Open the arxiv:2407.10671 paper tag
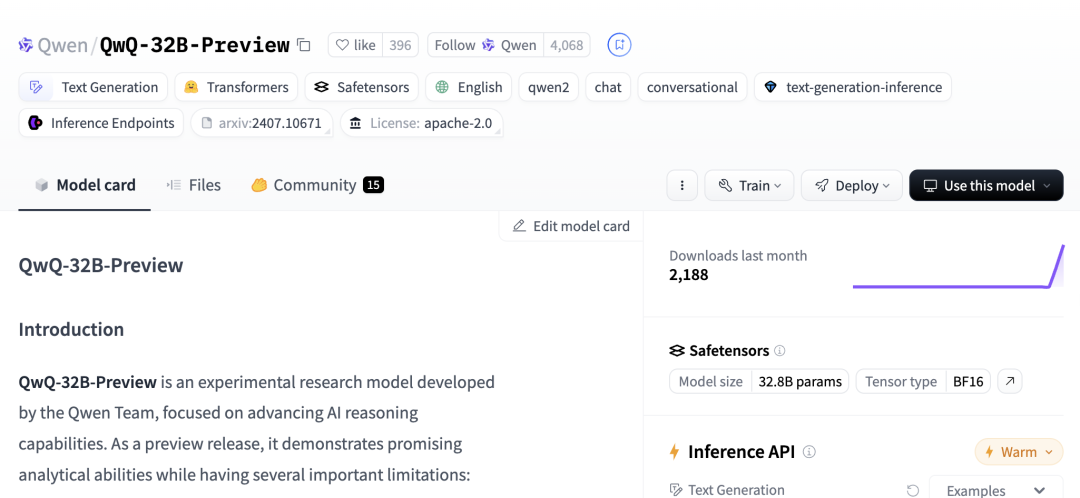 (262, 123)
